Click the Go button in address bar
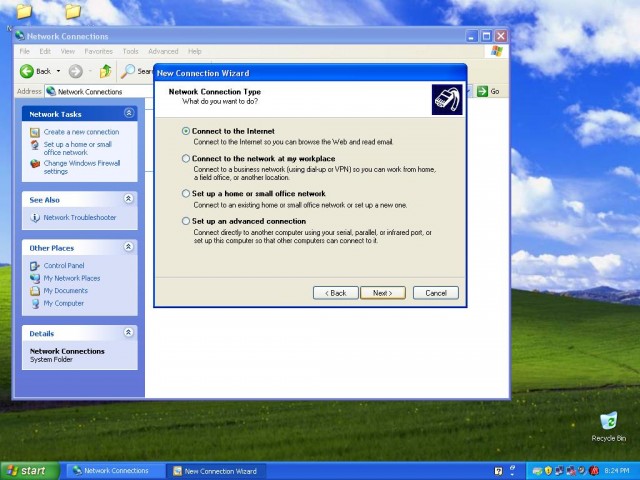Image resolution: width=640 pixels, height=480 pixels. (x=488, y=91)
